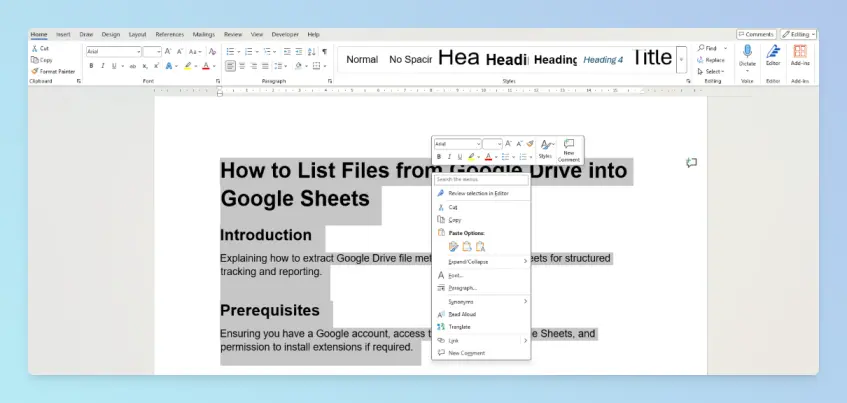Toggle Underline in the floating mini toolbar

[x=460, y=157]
